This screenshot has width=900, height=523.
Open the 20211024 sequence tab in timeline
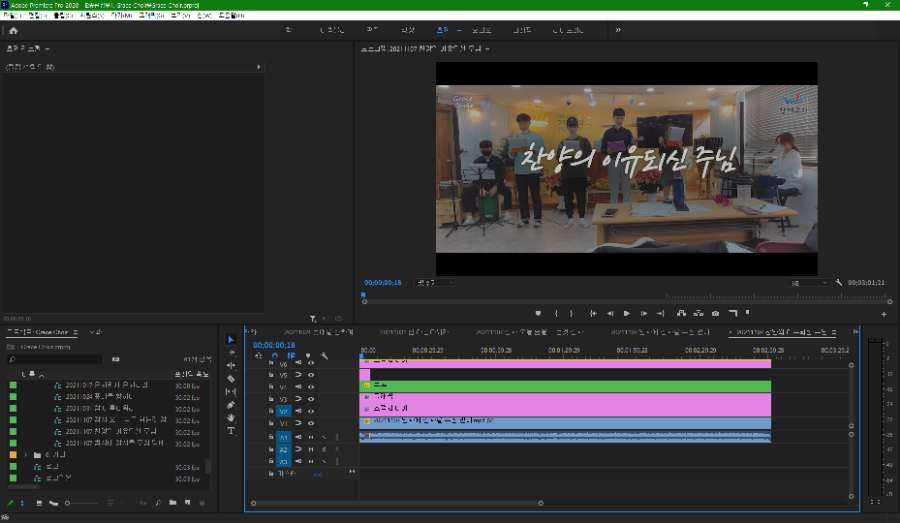319,332
